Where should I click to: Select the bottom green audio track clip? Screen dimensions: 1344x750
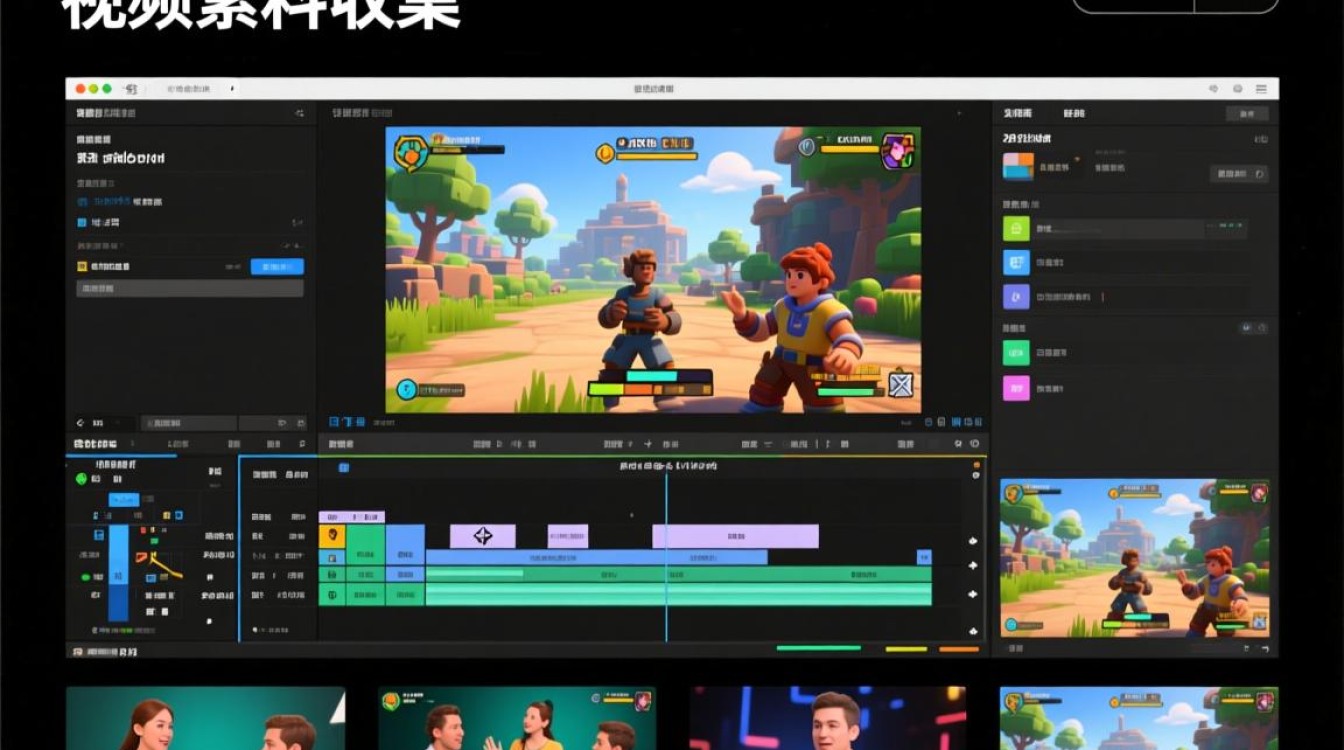(678, 595)
